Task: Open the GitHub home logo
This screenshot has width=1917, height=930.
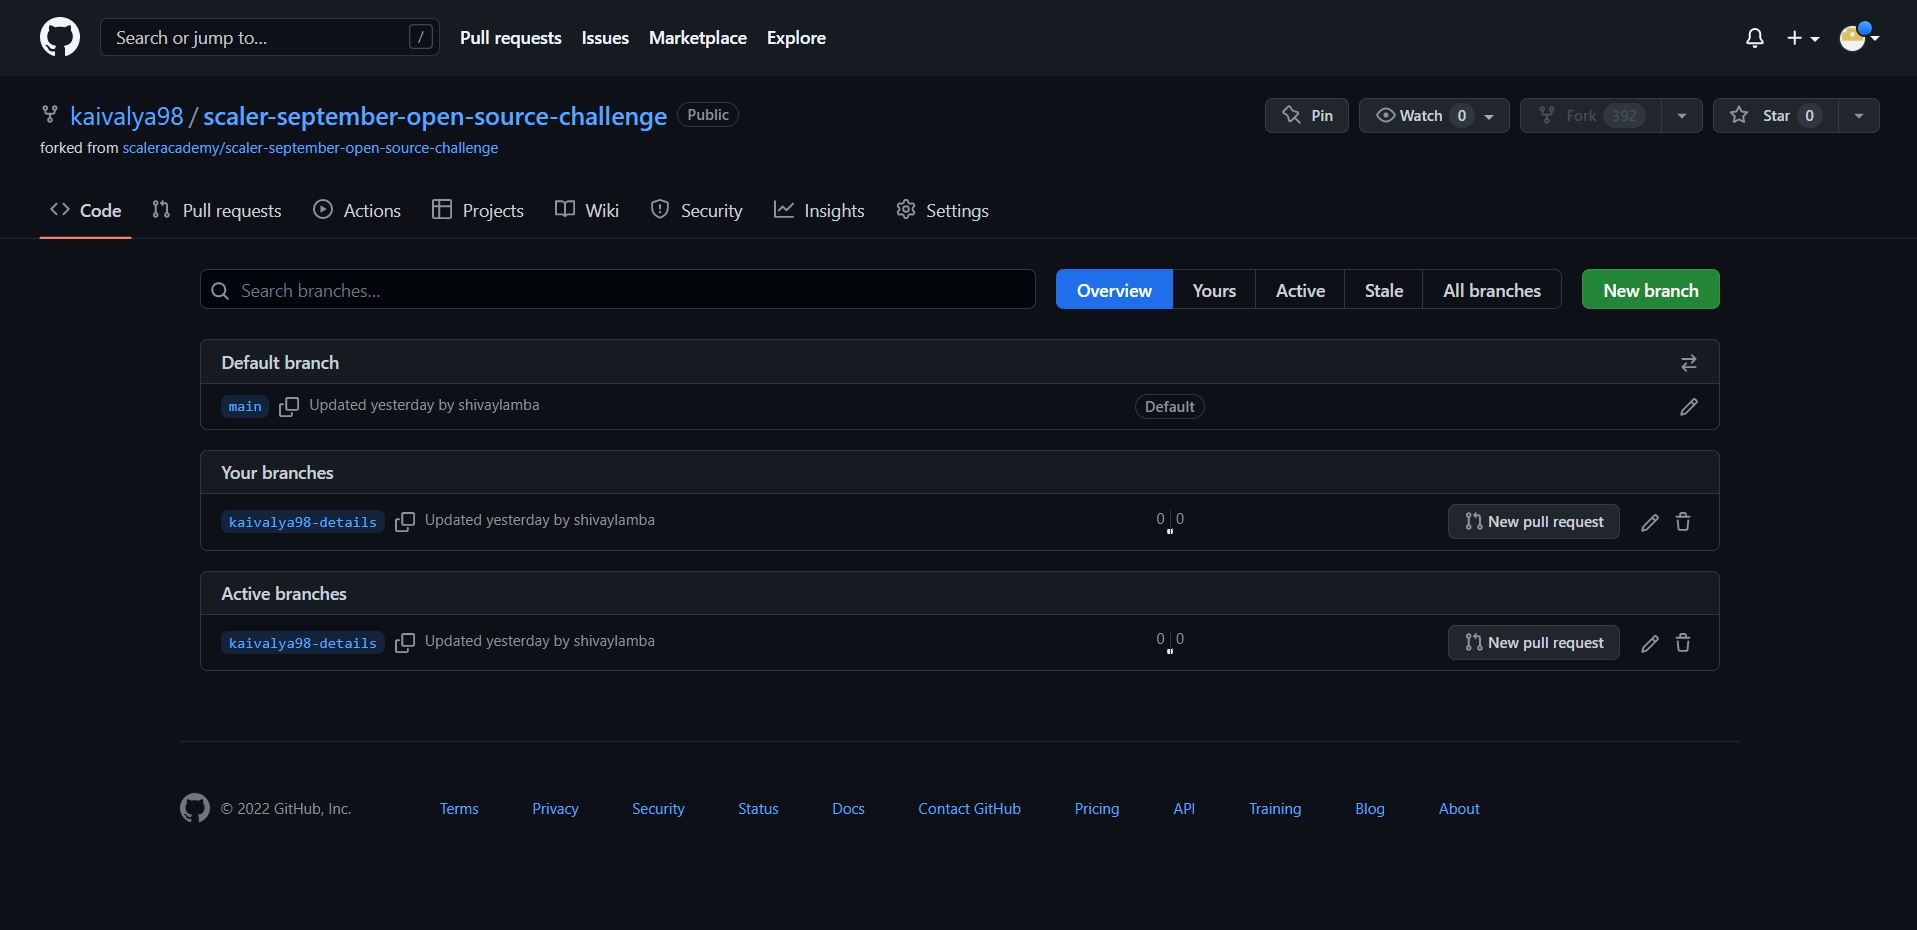Action: [x=60, y=38]
